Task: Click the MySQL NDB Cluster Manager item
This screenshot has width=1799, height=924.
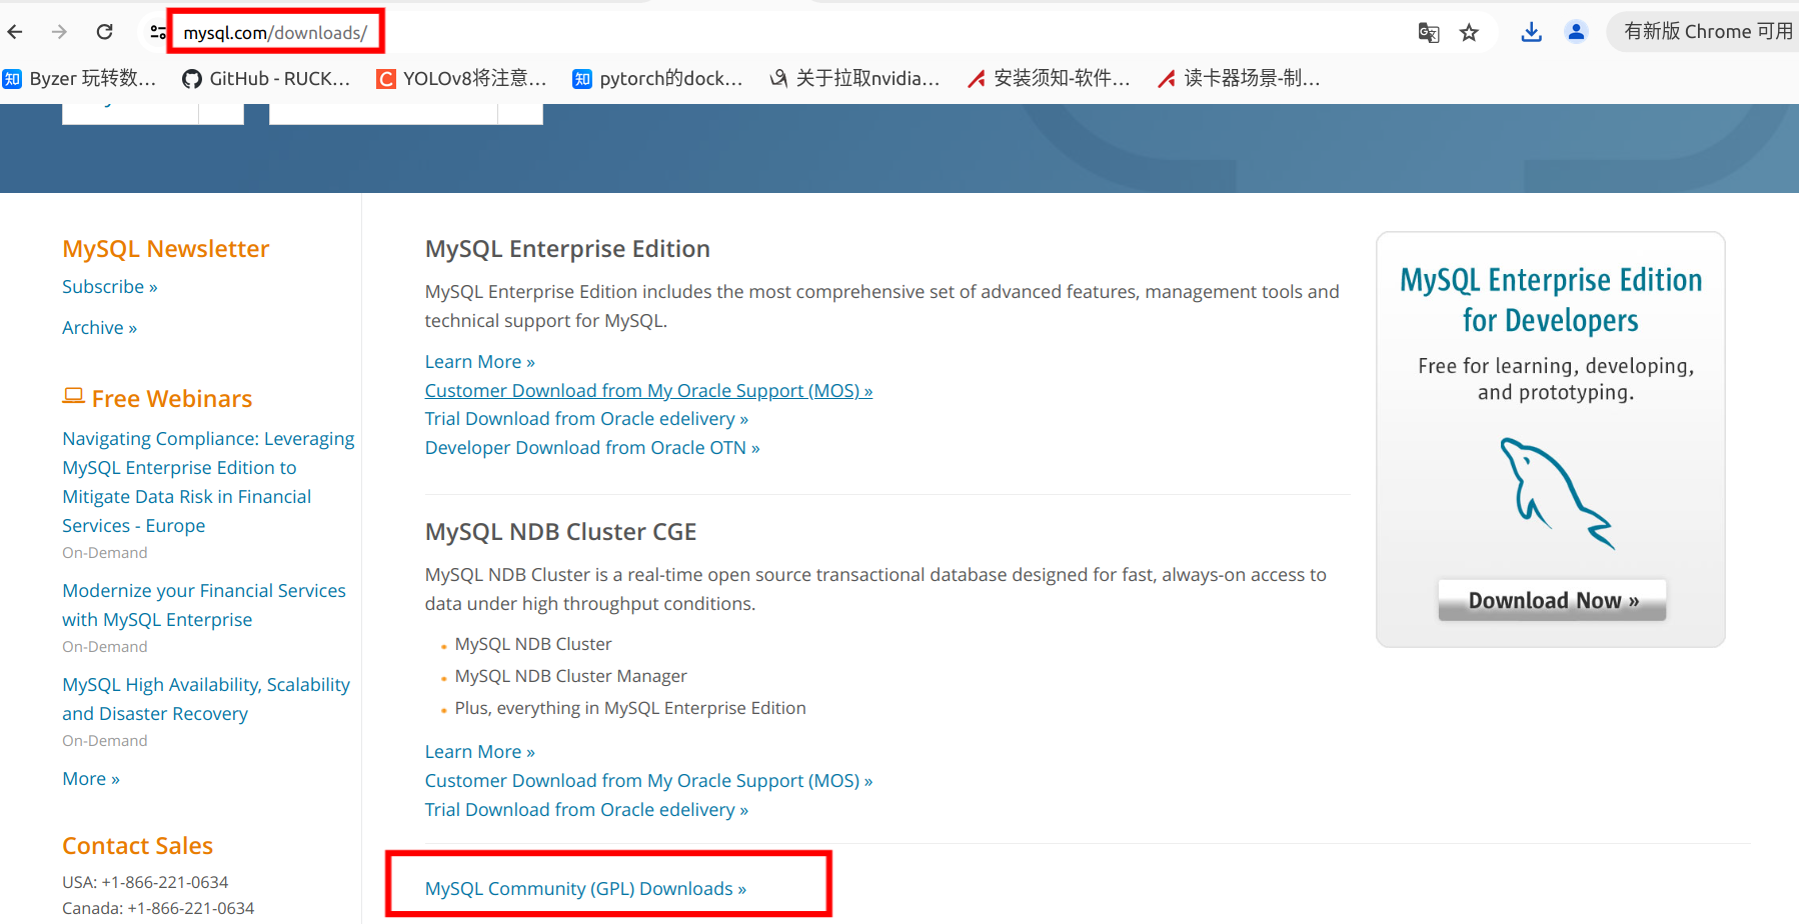Action: 571,676
